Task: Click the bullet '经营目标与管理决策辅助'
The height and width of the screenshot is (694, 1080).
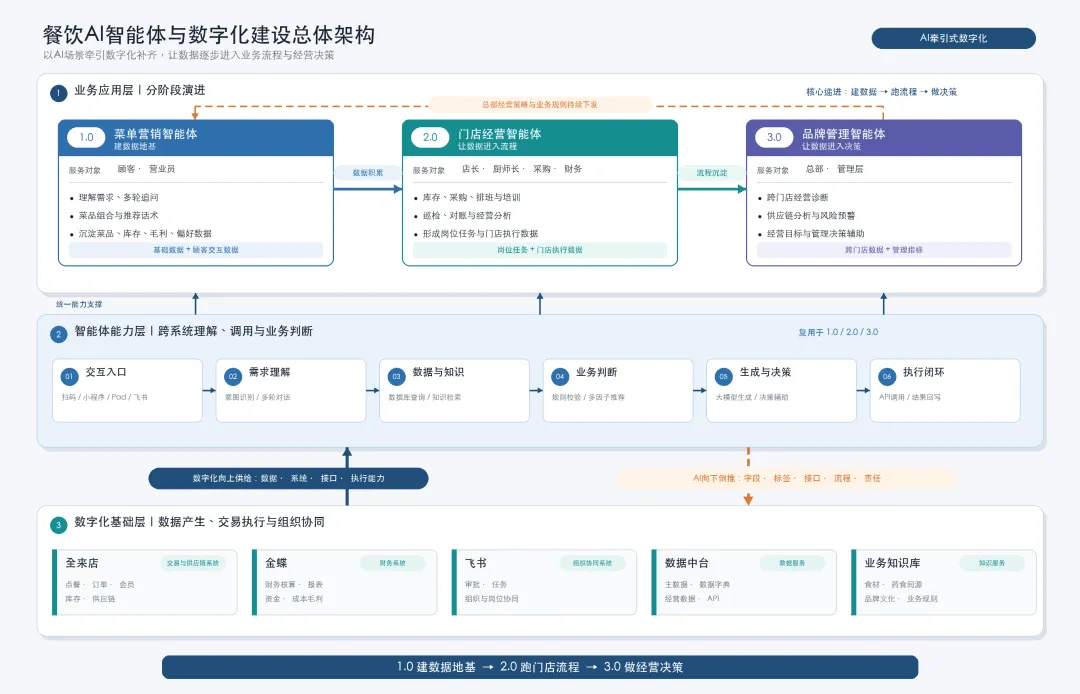Action: [816, 233]
